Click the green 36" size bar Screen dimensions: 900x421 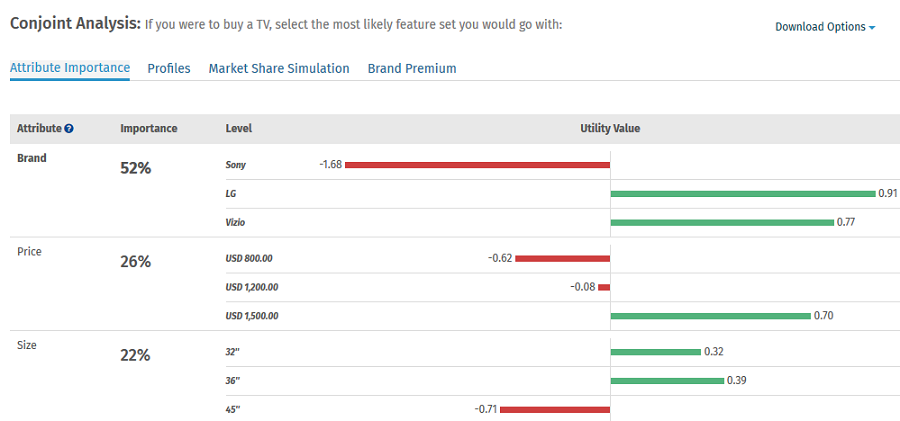(x=666, y=380)
